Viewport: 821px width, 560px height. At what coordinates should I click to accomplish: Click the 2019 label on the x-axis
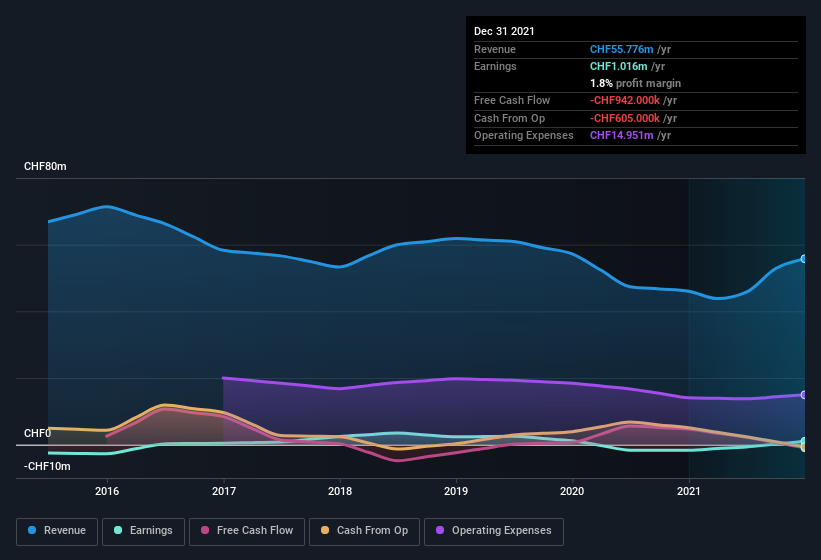(456, 491)
